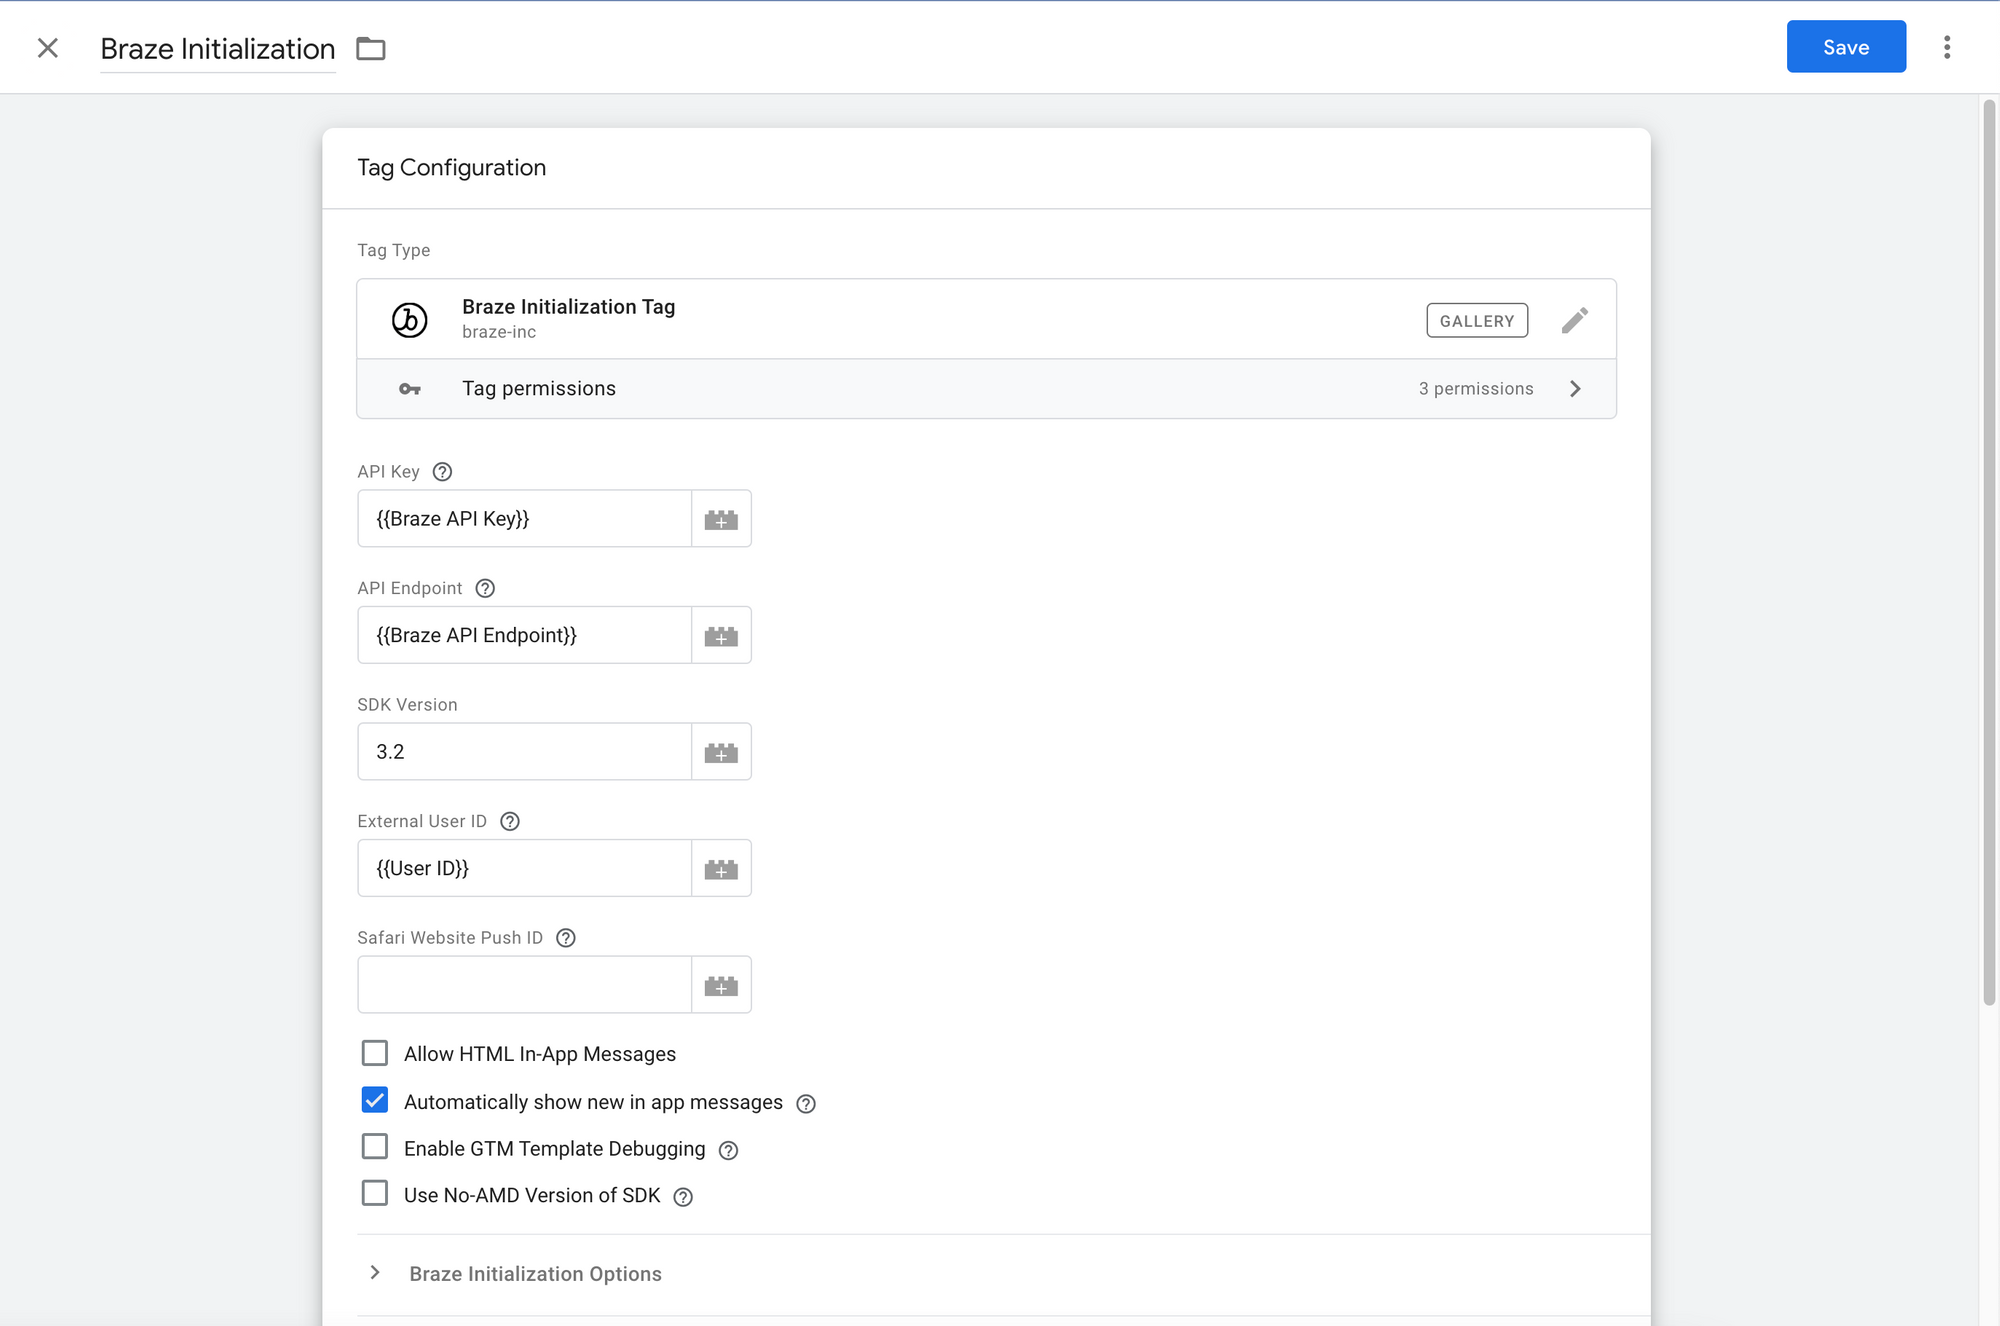The image size is (2000, 1326).
Task: Enable Allow HTML In-App Messages checkbox
Action: [375, 1053]
